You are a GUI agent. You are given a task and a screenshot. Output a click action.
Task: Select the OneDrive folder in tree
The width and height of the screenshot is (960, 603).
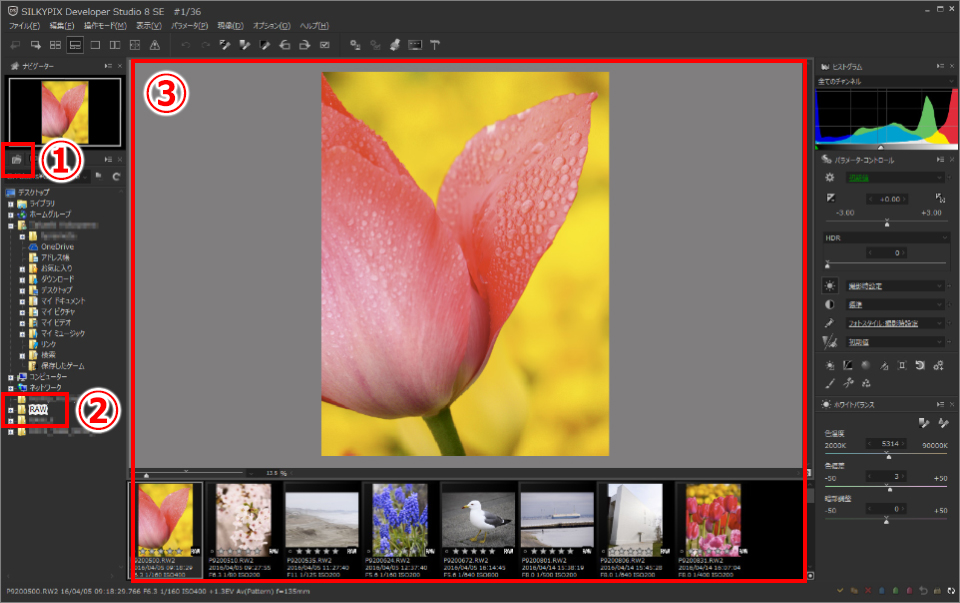pos(57,246)
